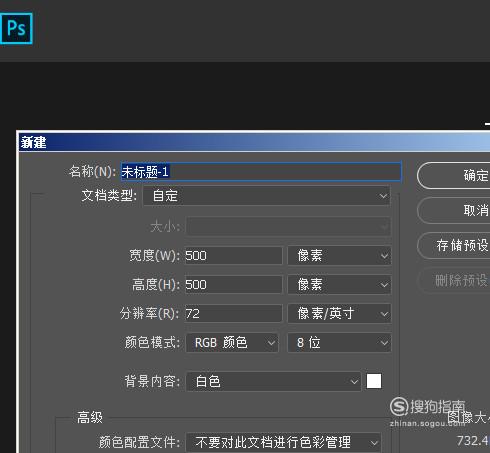Screen dimensions: 490x453
Task: Click the 文档类型 label text
Action: (x=109, y=196)
